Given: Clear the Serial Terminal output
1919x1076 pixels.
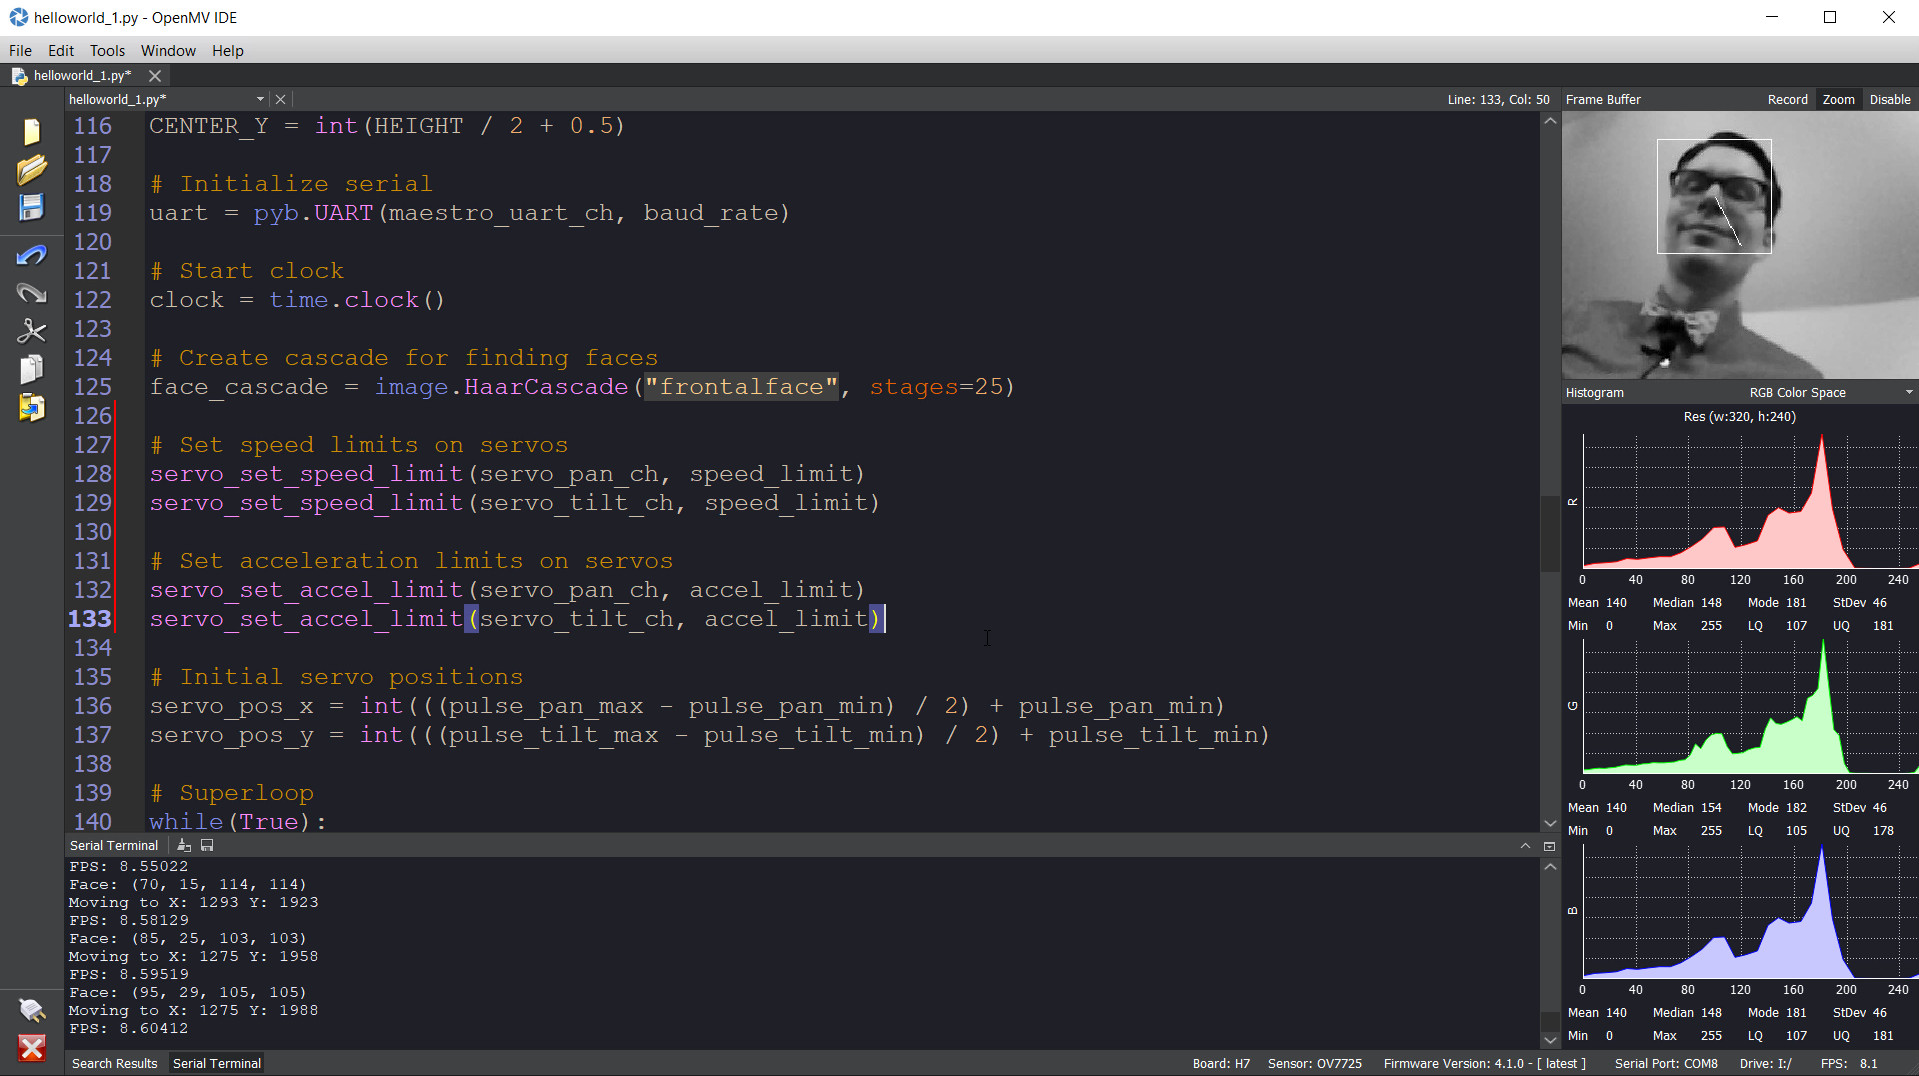Looking at the screenshot, I should (183, 845).
